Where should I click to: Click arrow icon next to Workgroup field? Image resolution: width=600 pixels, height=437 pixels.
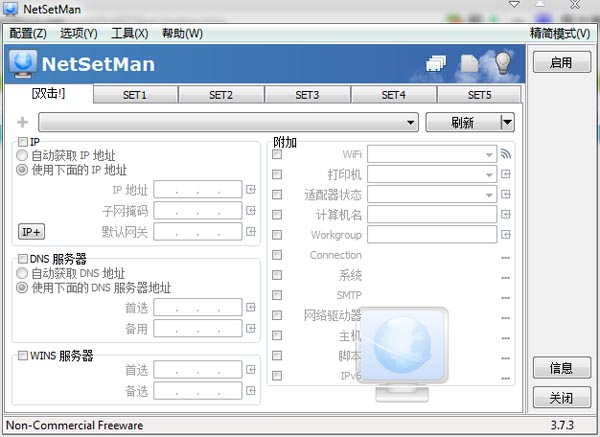(505, 235)
